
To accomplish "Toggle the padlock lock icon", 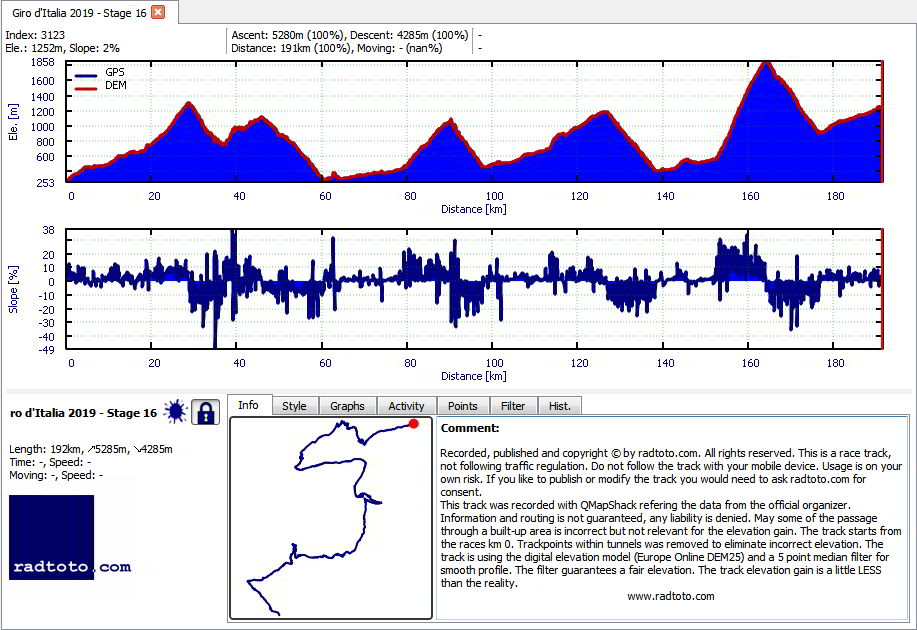I will (x=205, y=412).
